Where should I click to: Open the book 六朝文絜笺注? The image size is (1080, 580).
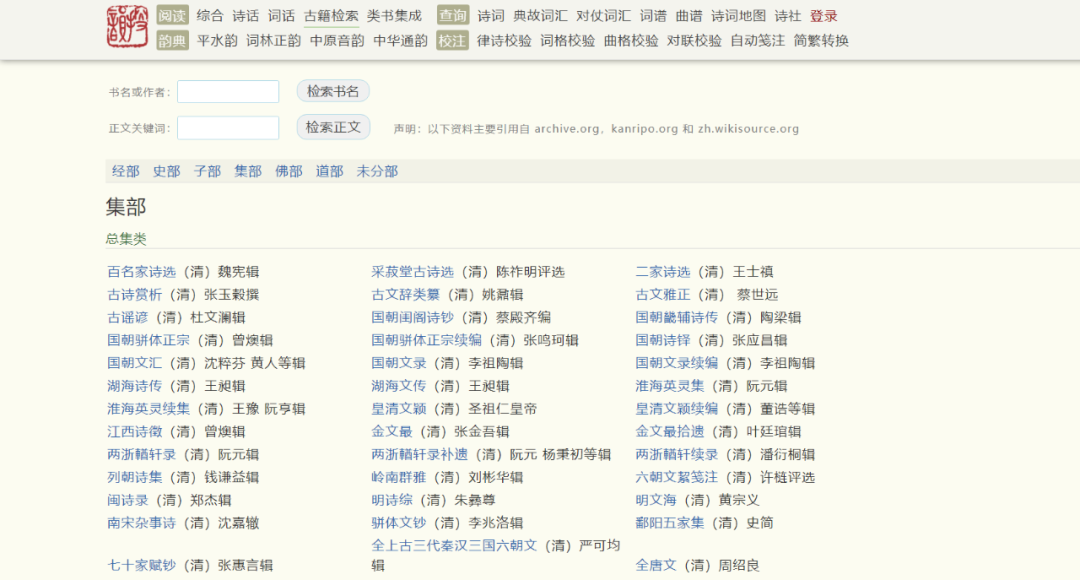pyautogui.click(x=676, y=477)
